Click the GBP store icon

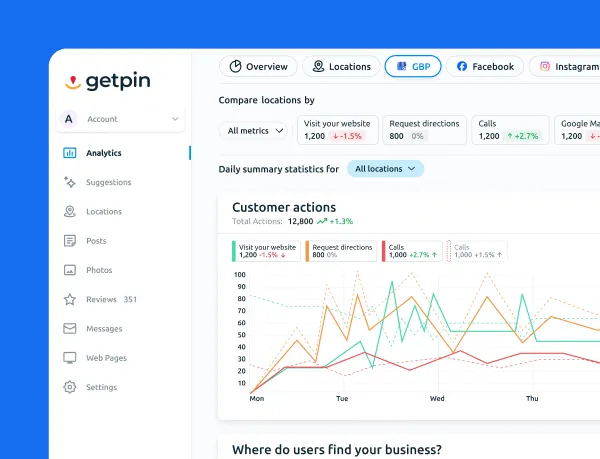click(x=401, y=67)
